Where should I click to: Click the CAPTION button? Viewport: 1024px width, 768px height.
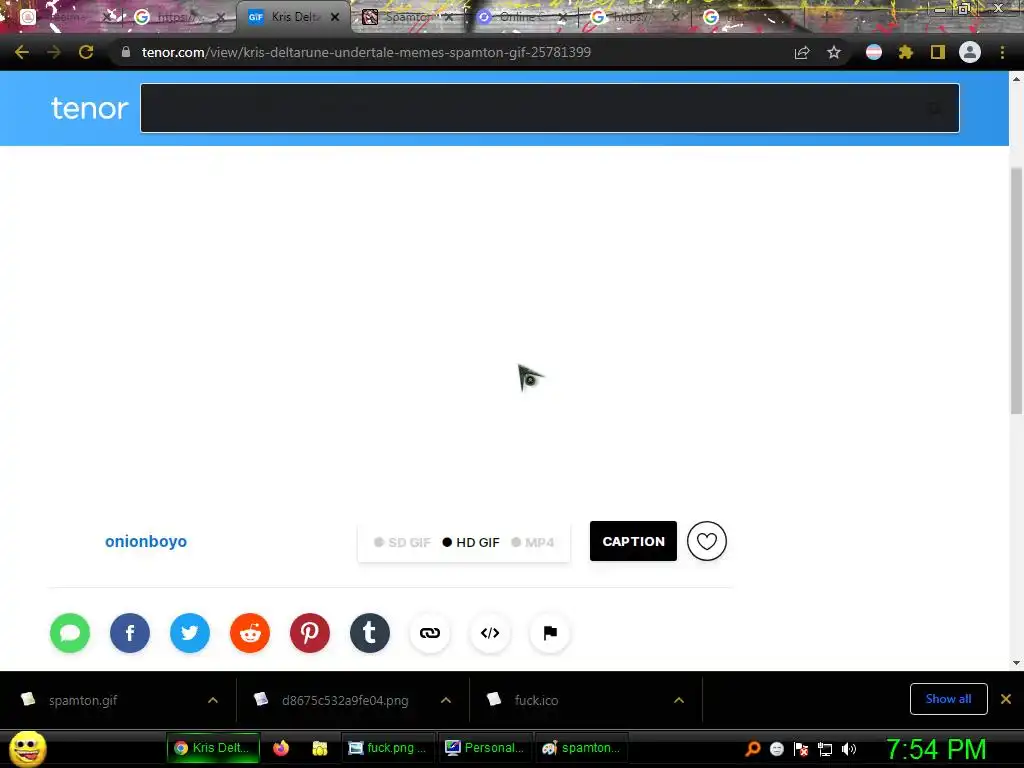[x=633, y=541]
